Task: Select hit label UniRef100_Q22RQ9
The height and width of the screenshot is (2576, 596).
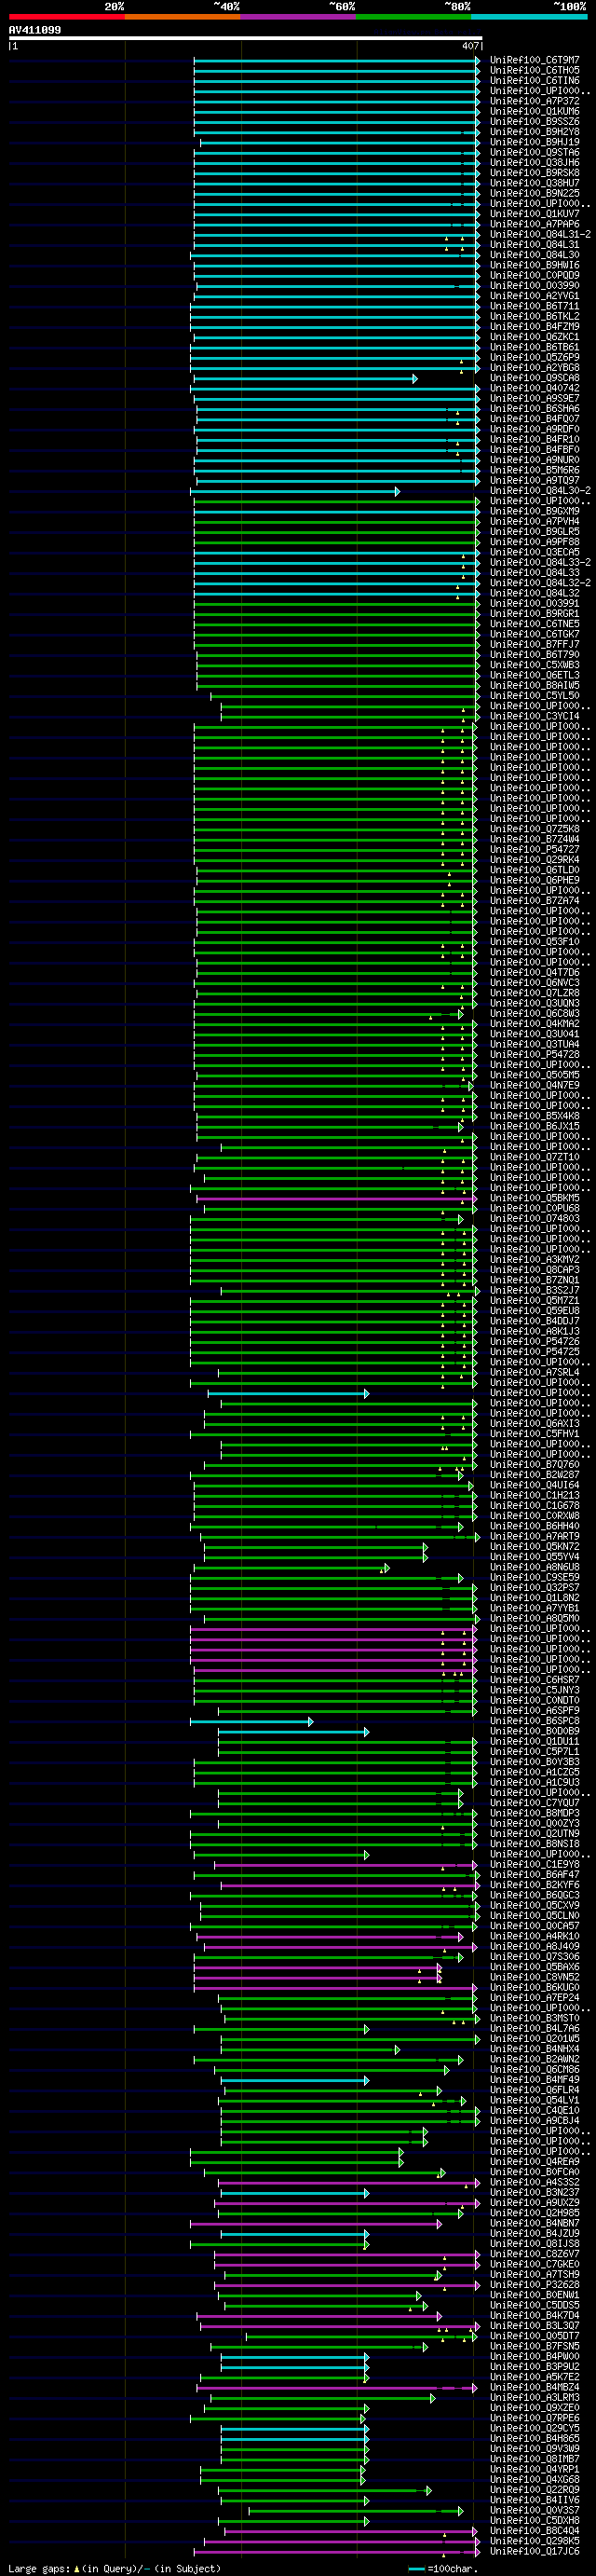Action: pos(534,2490)
